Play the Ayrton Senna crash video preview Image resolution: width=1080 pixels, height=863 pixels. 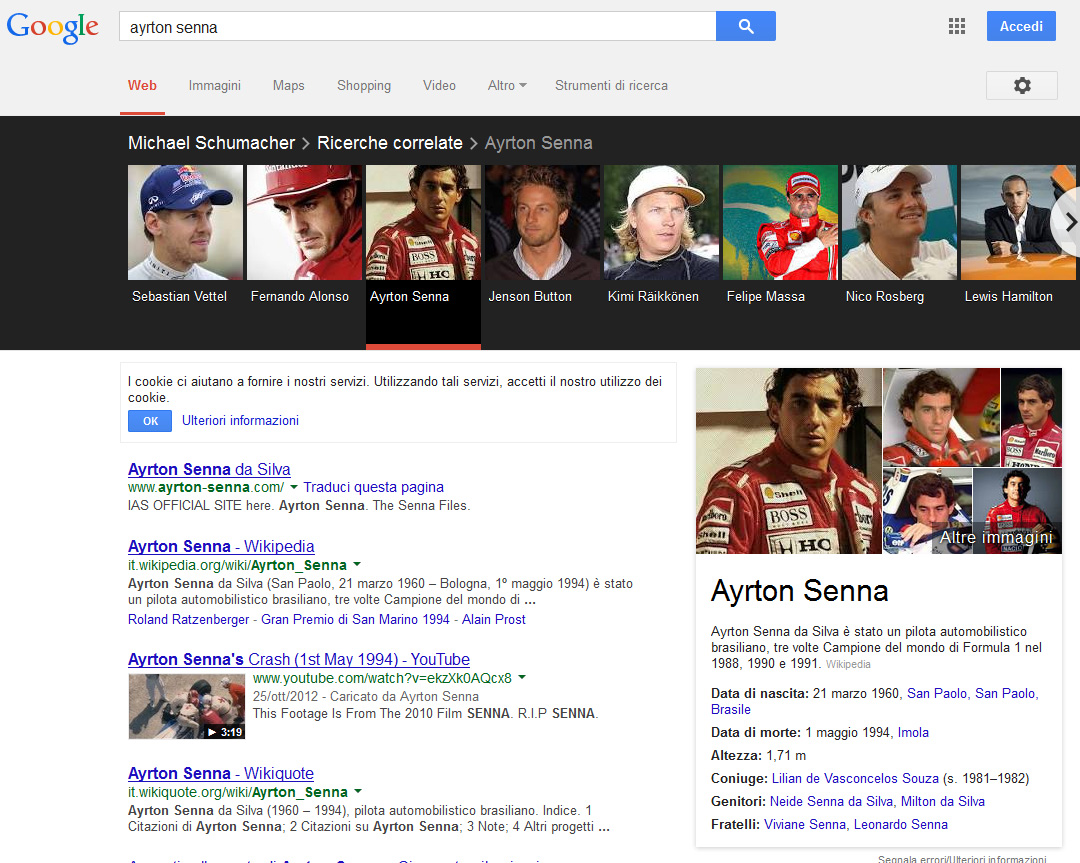[x=186, y=706]
